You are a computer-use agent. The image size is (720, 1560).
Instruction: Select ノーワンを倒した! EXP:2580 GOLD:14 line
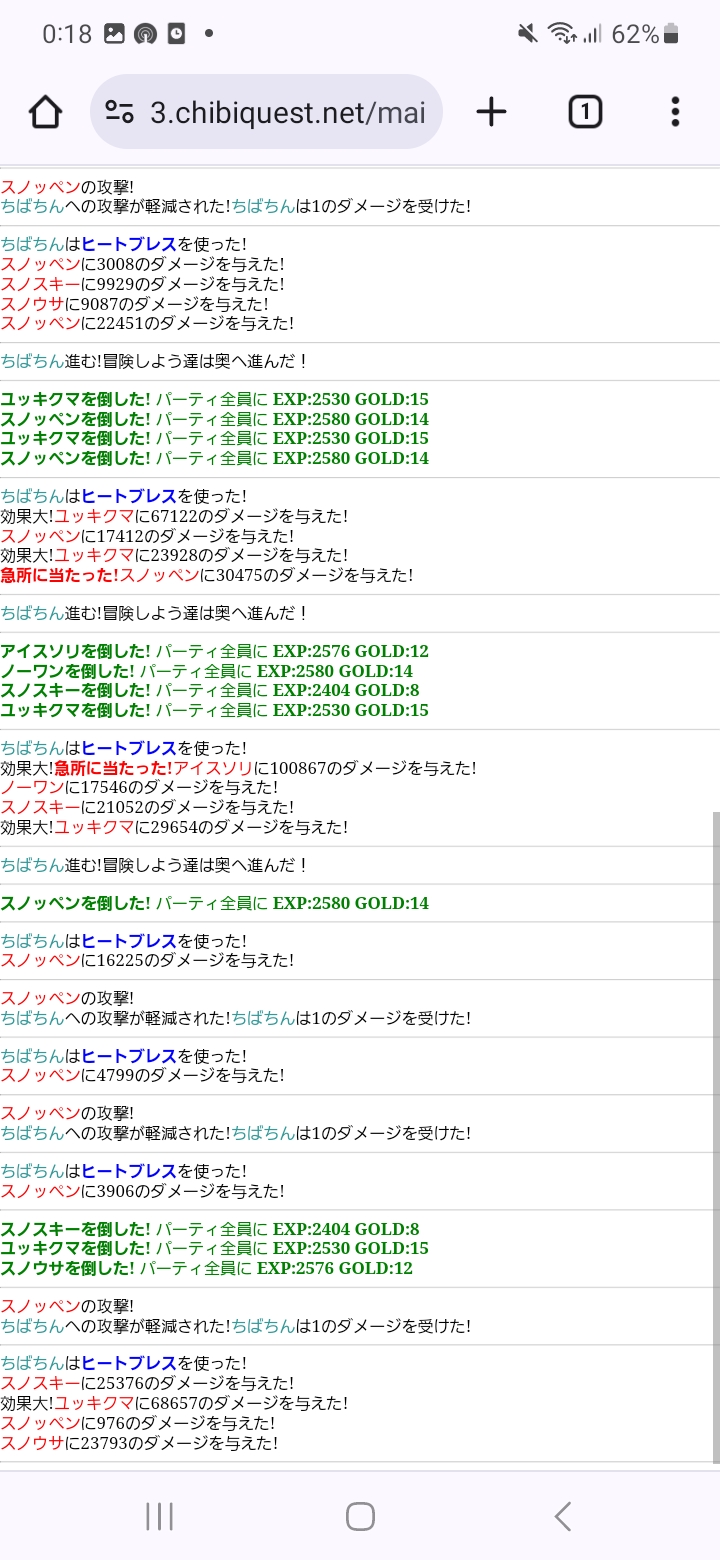pos(207,671)
